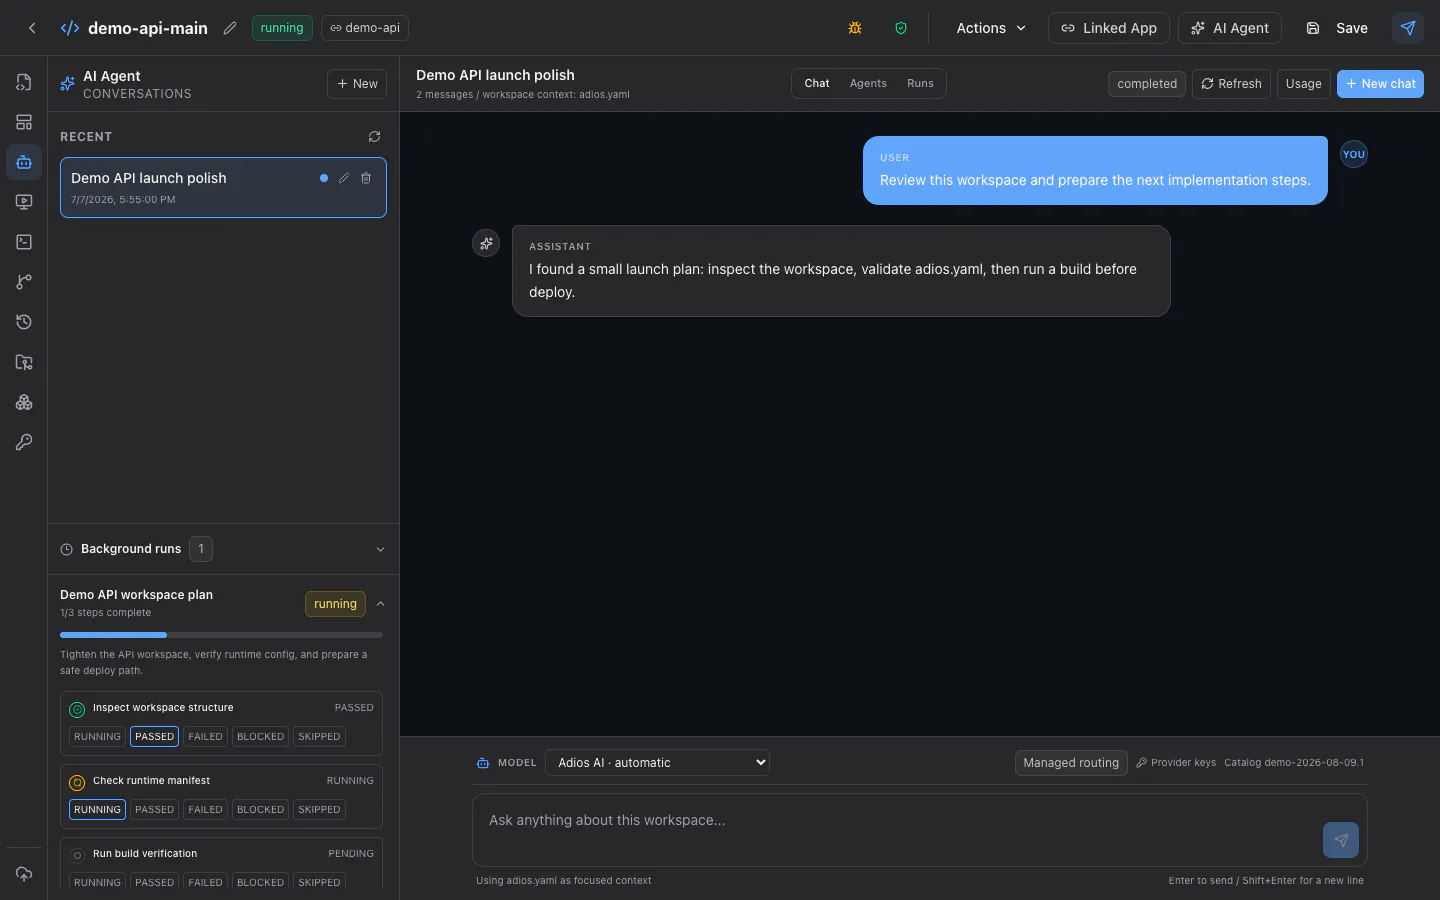Click the yellow running badge on workspace plan

pyautogui.click(x=335, y=604)
